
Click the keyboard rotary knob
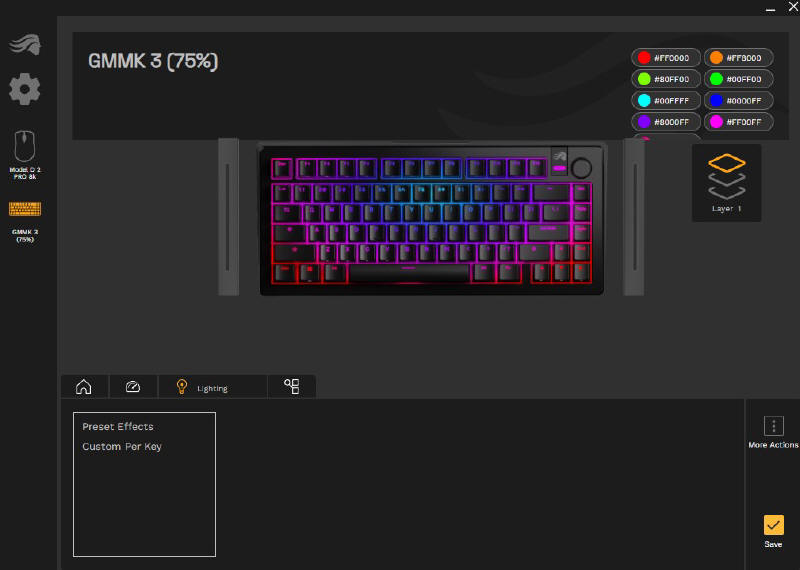point(581,167)
